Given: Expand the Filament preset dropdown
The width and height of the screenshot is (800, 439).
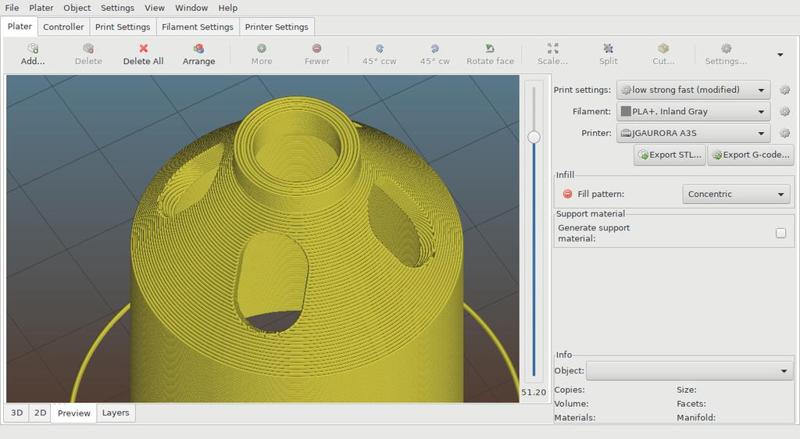Looking at the screenshot, I should [693, 111].
